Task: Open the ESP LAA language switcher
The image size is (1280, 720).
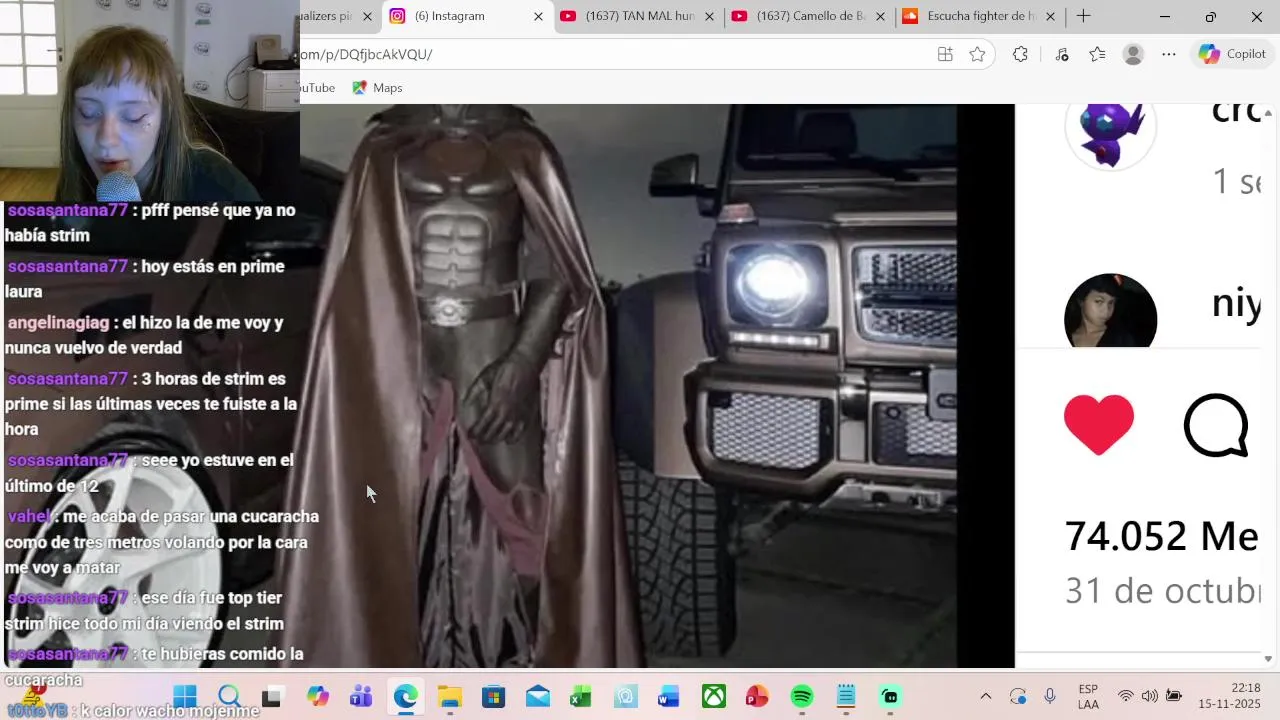Action: (1089, 696)
